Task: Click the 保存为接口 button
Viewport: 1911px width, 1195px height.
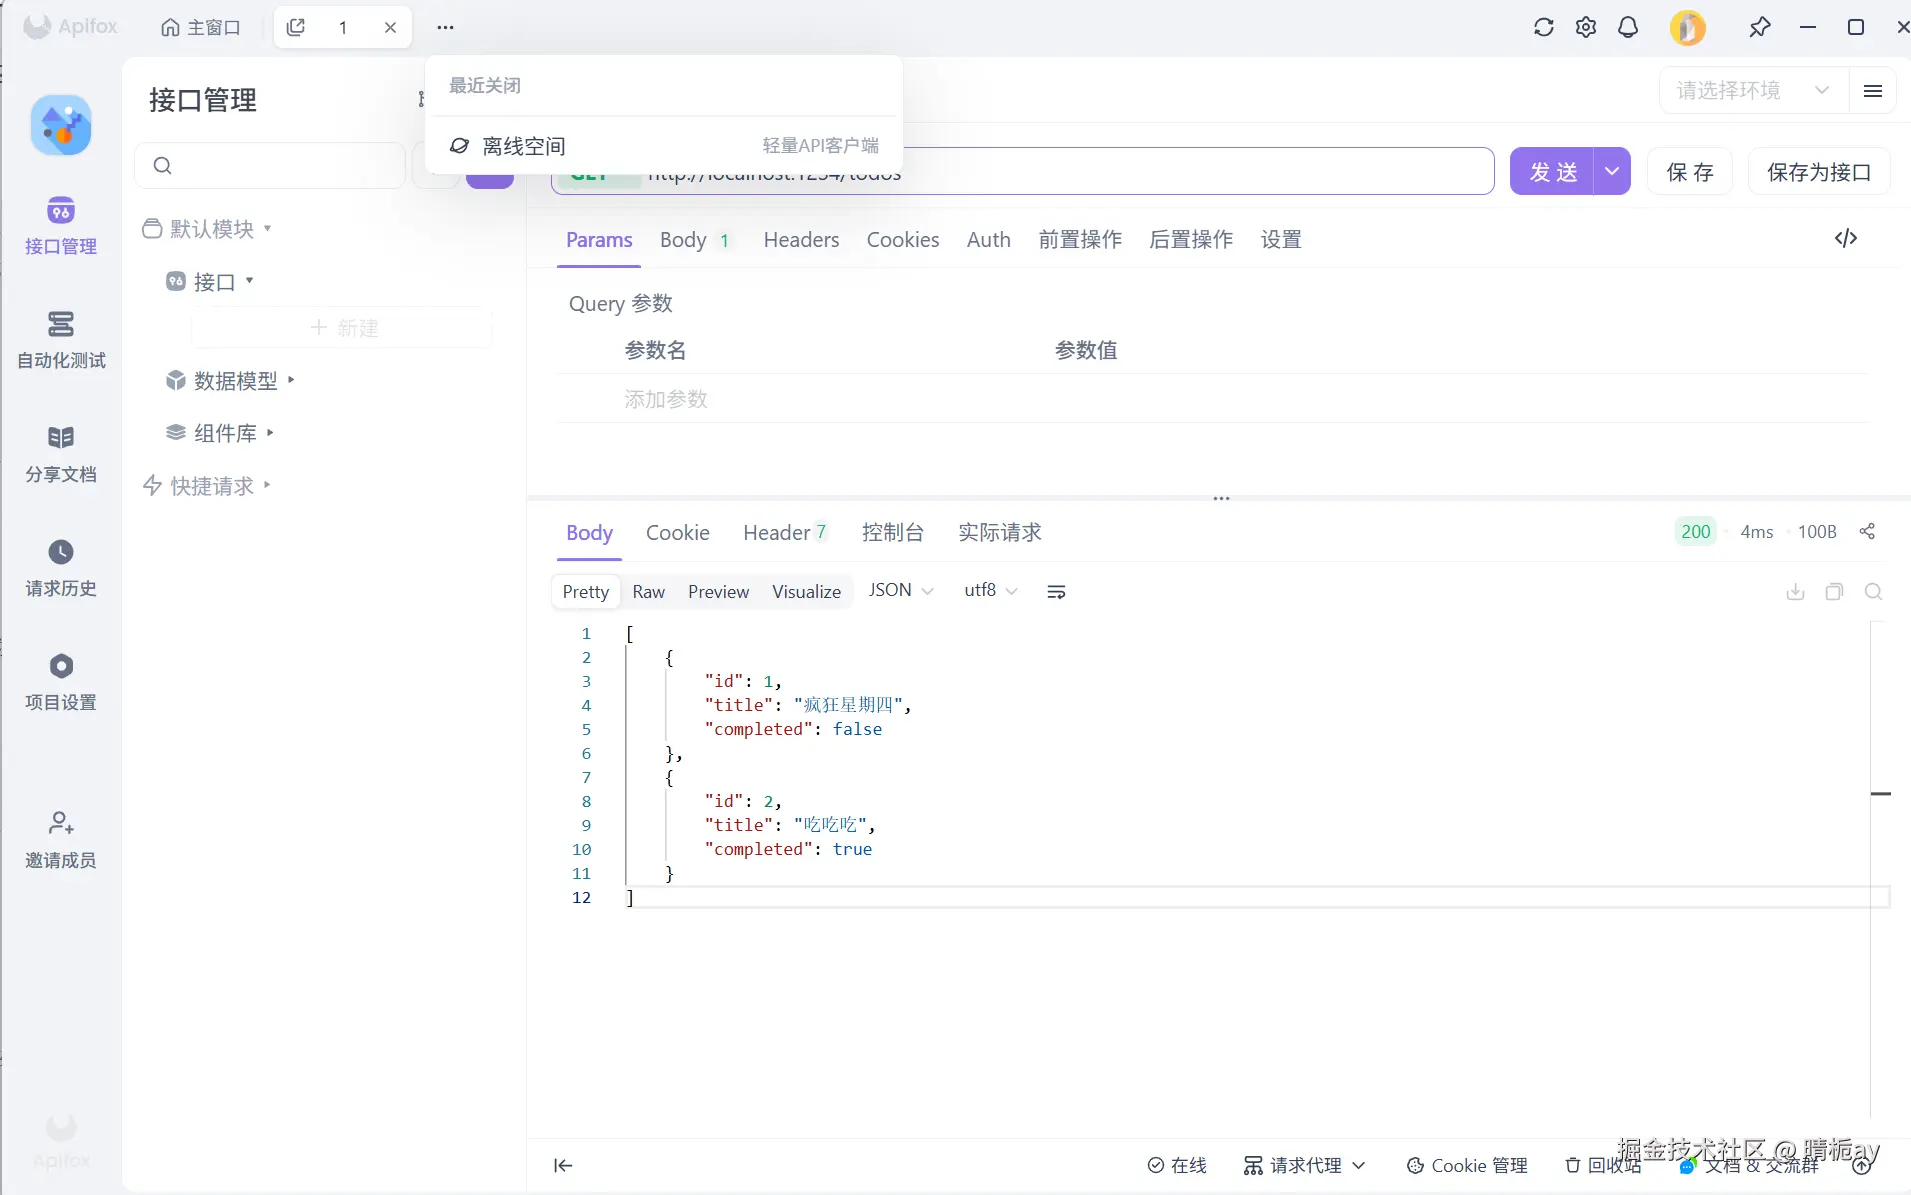Action: [x=1819, y=172]
